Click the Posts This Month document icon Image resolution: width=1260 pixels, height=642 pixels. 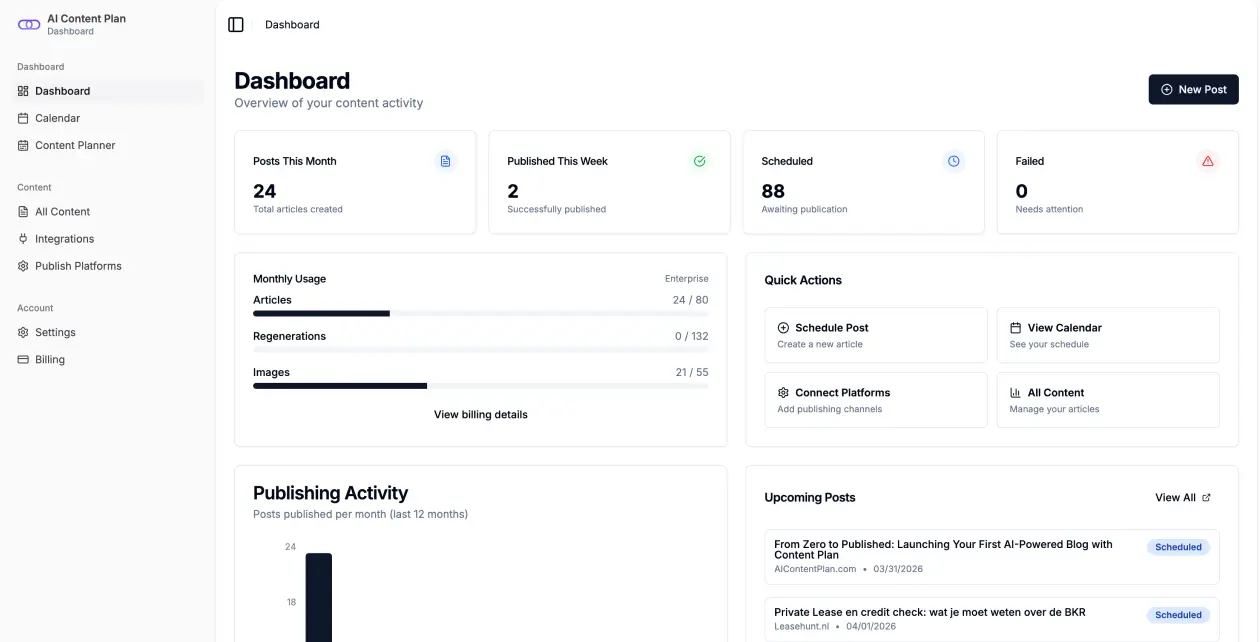tap(446, 161)
